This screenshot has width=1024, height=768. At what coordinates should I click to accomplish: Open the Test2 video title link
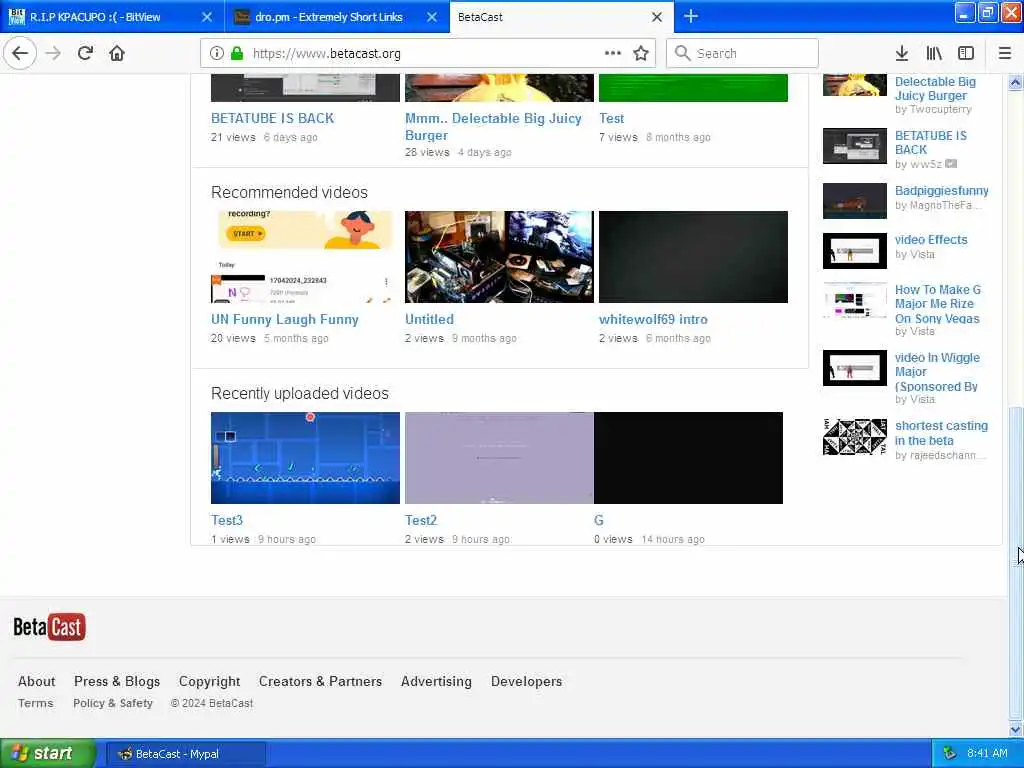click(421, 520)
